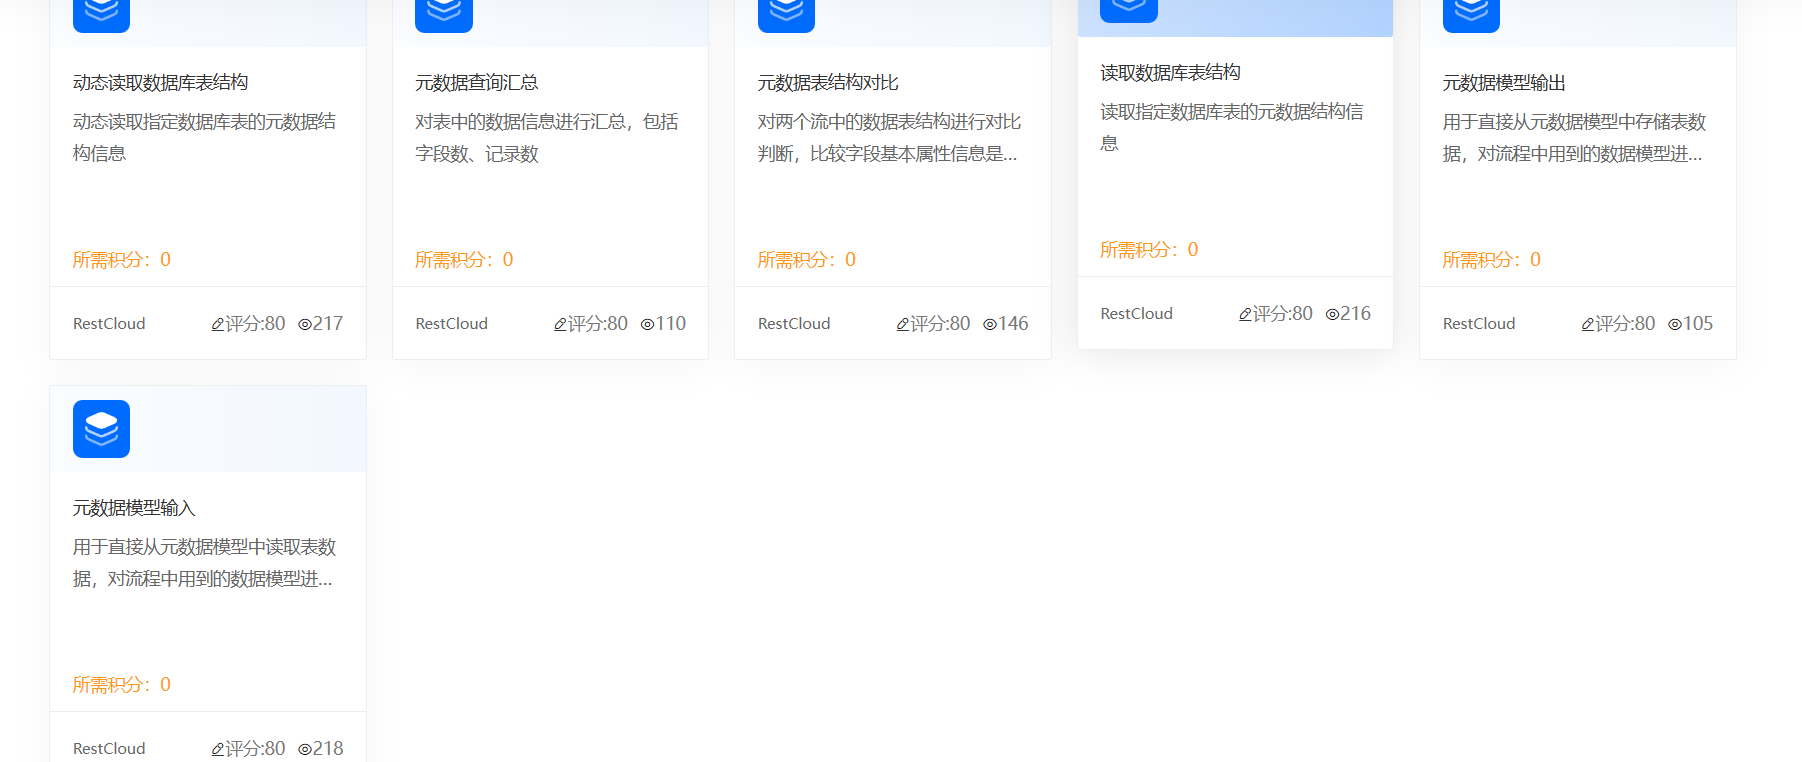Click the eye view icon beside 216
The width and height of the screenshot is (1802, 762).
tap(1332, 314)
